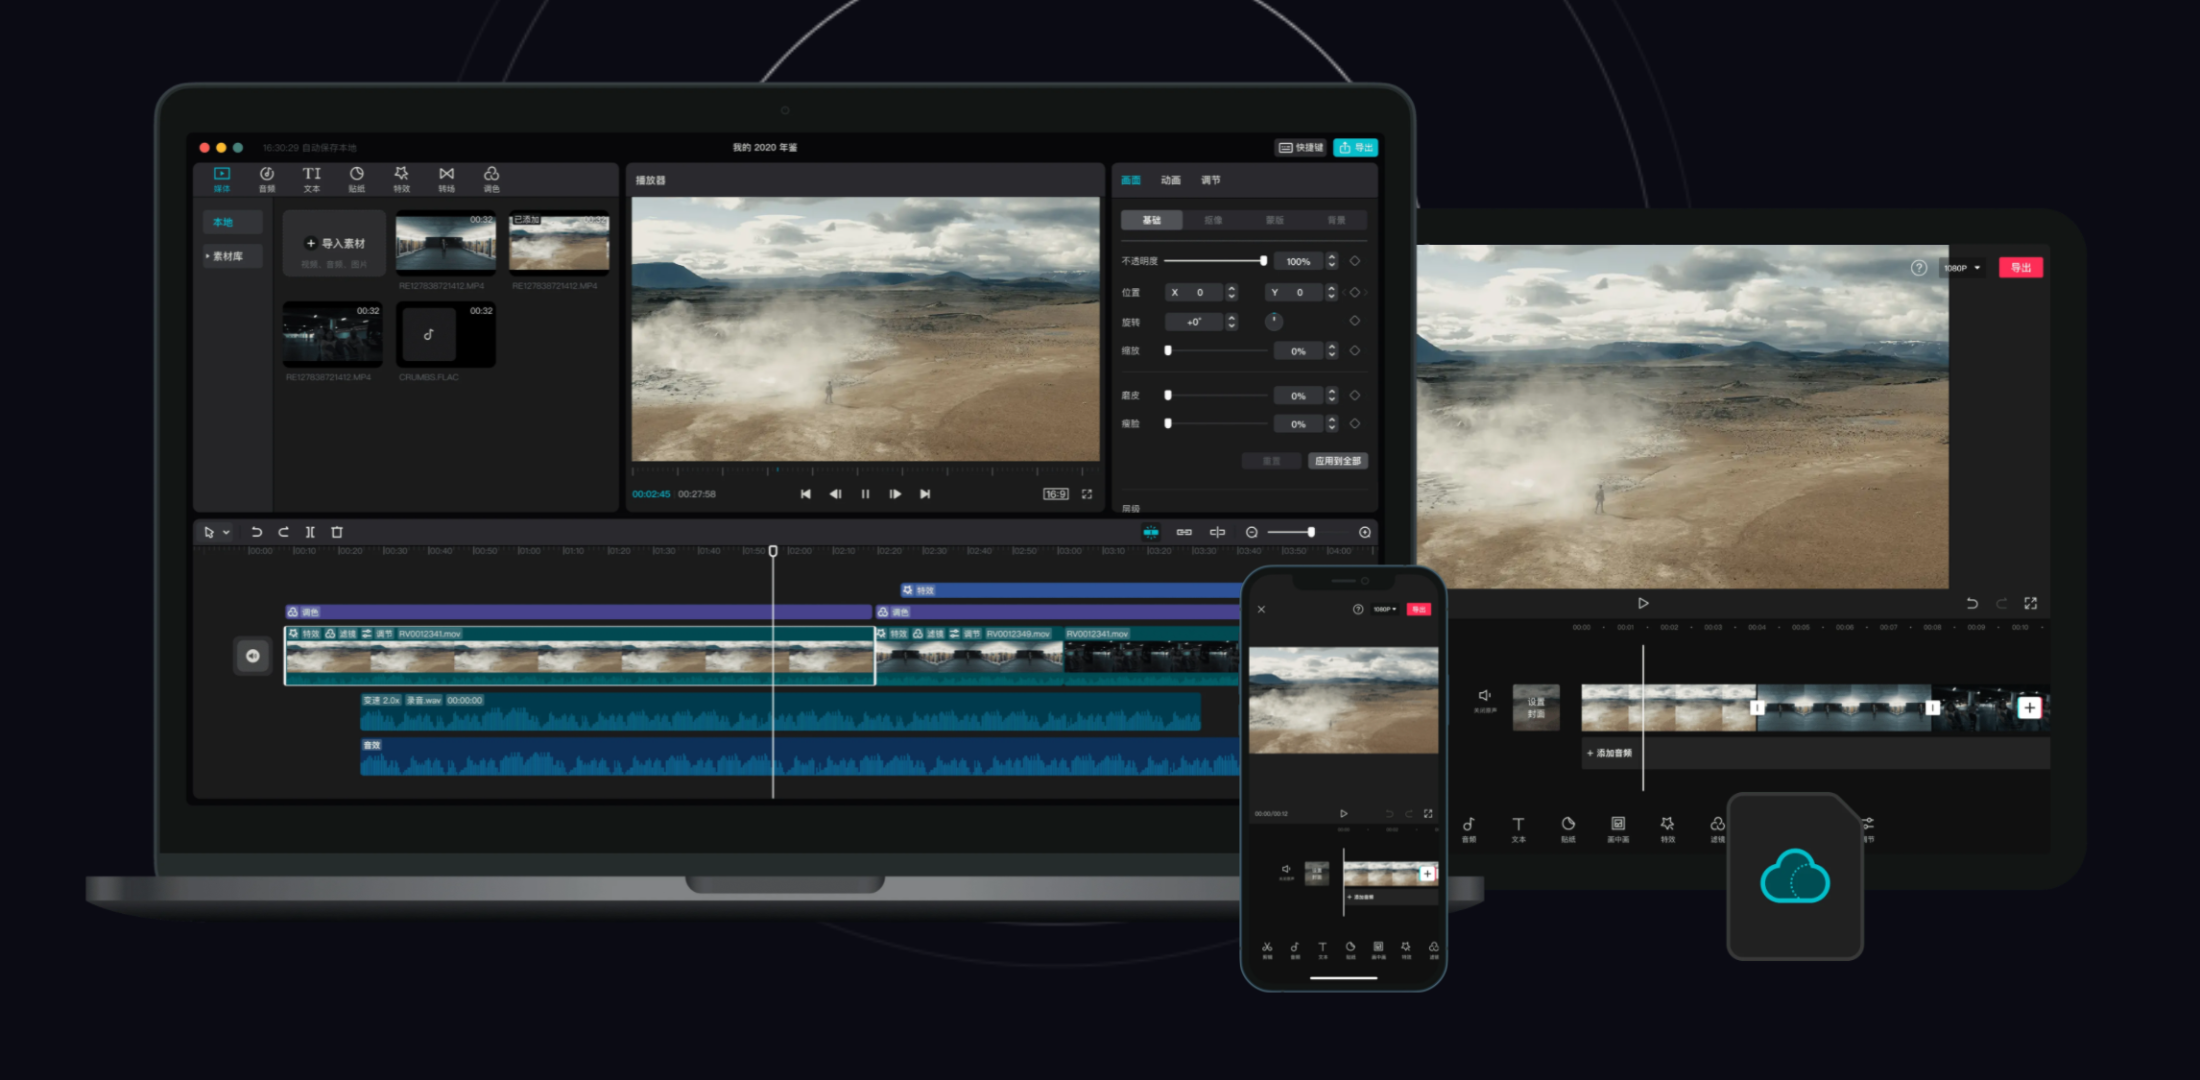Select the 贴纸 stickers tool icon
This screenshot has height=1080, width=2200.
(x=356, y=178)
